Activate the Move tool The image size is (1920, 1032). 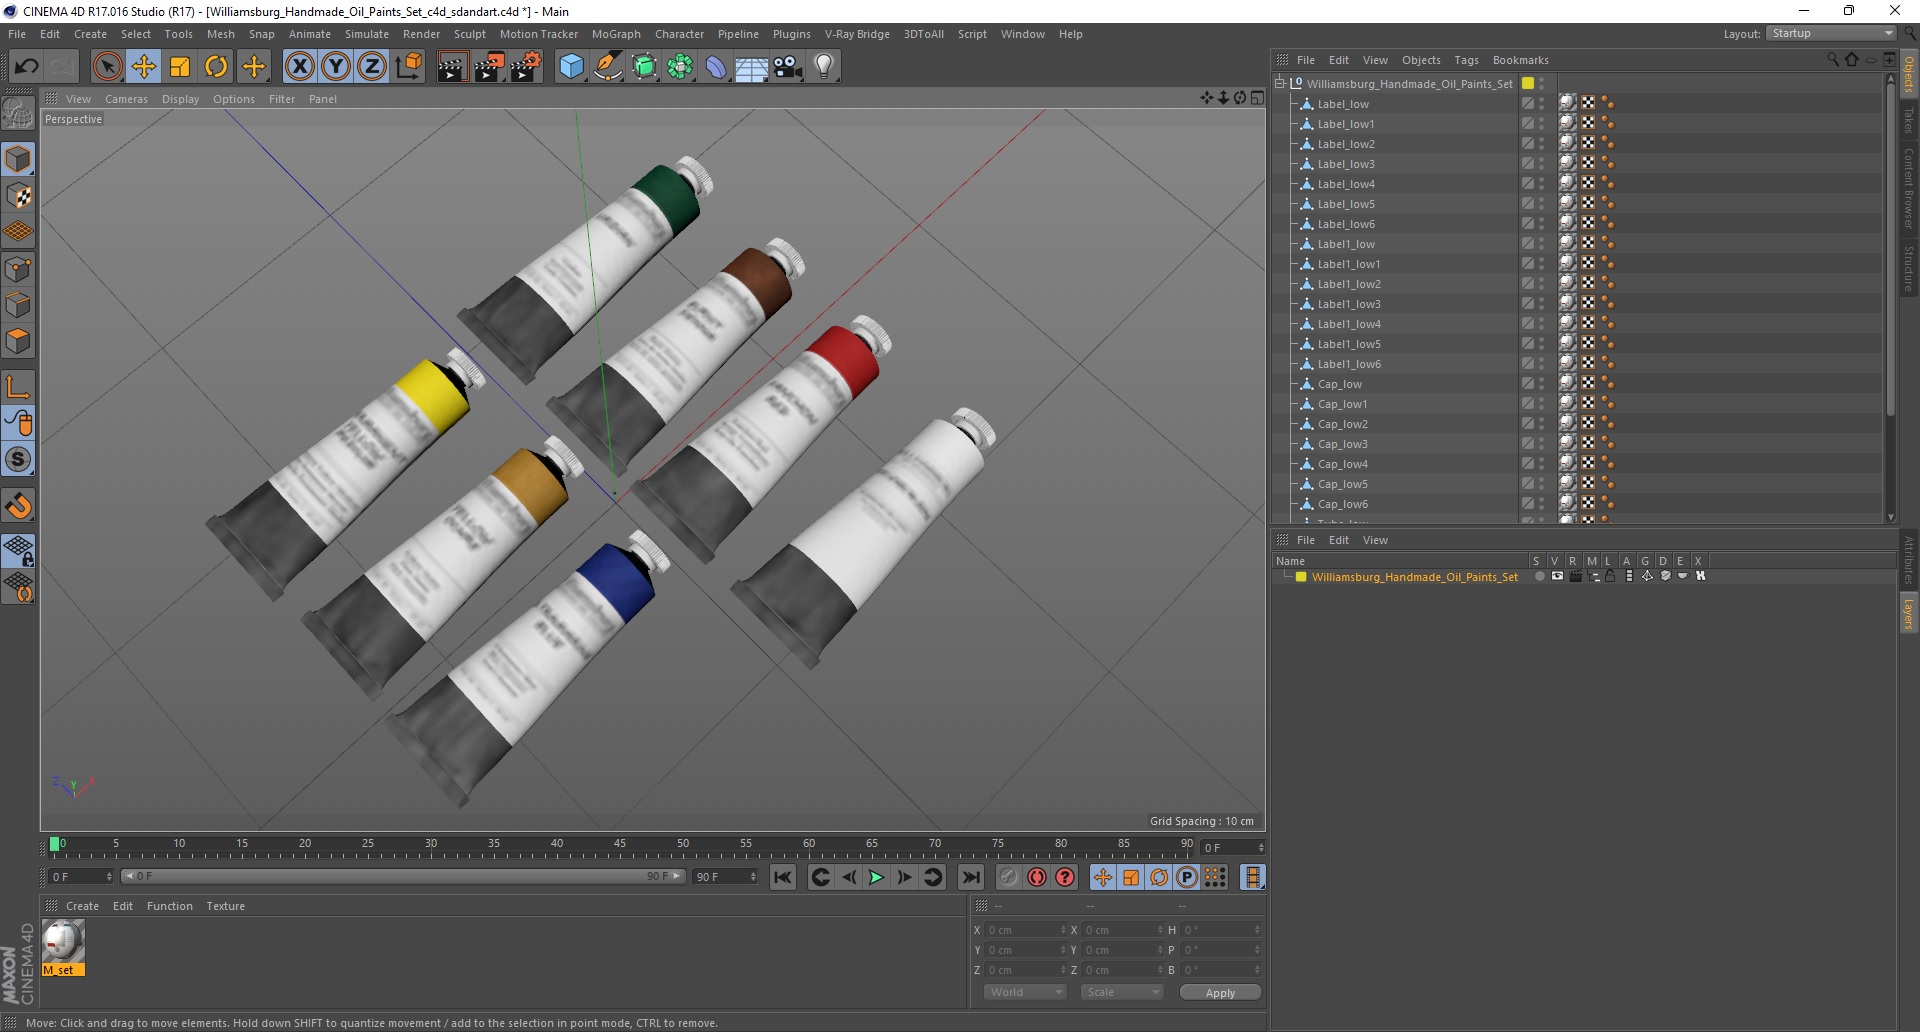144,67
